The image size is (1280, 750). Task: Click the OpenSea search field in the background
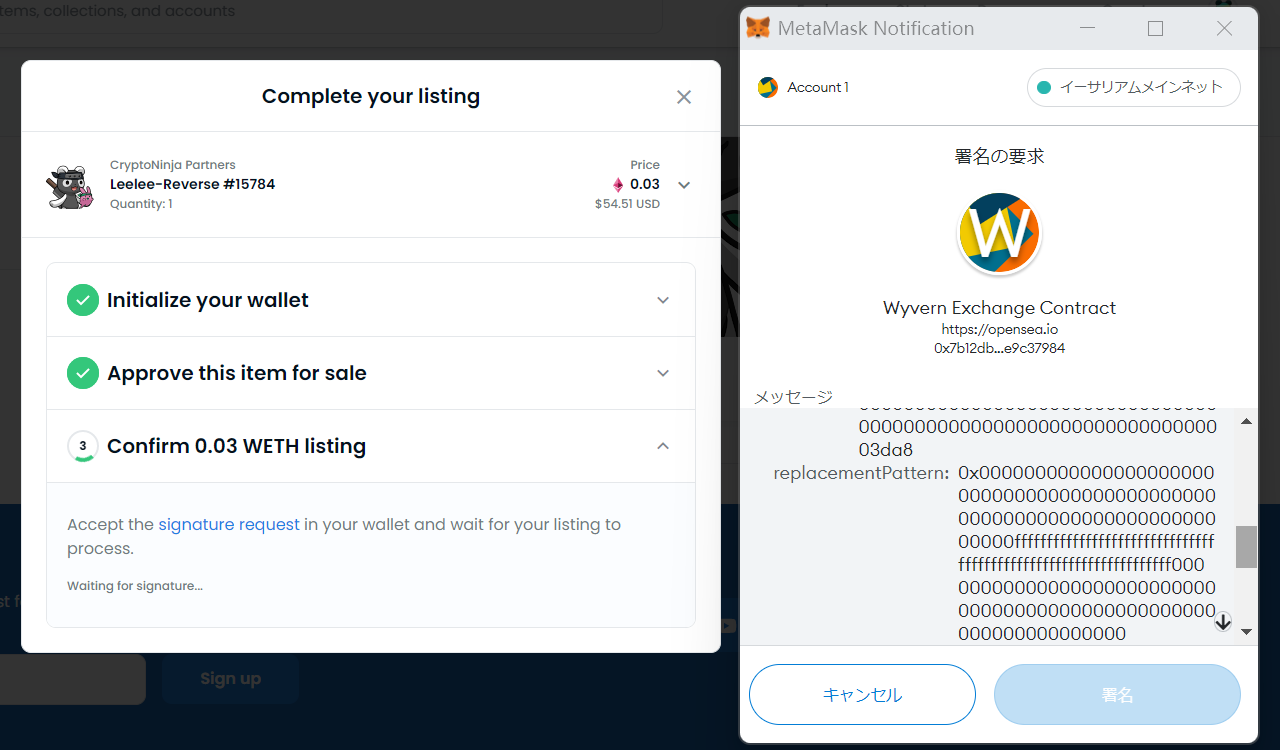pyautogui.click(x=330, y=14)
